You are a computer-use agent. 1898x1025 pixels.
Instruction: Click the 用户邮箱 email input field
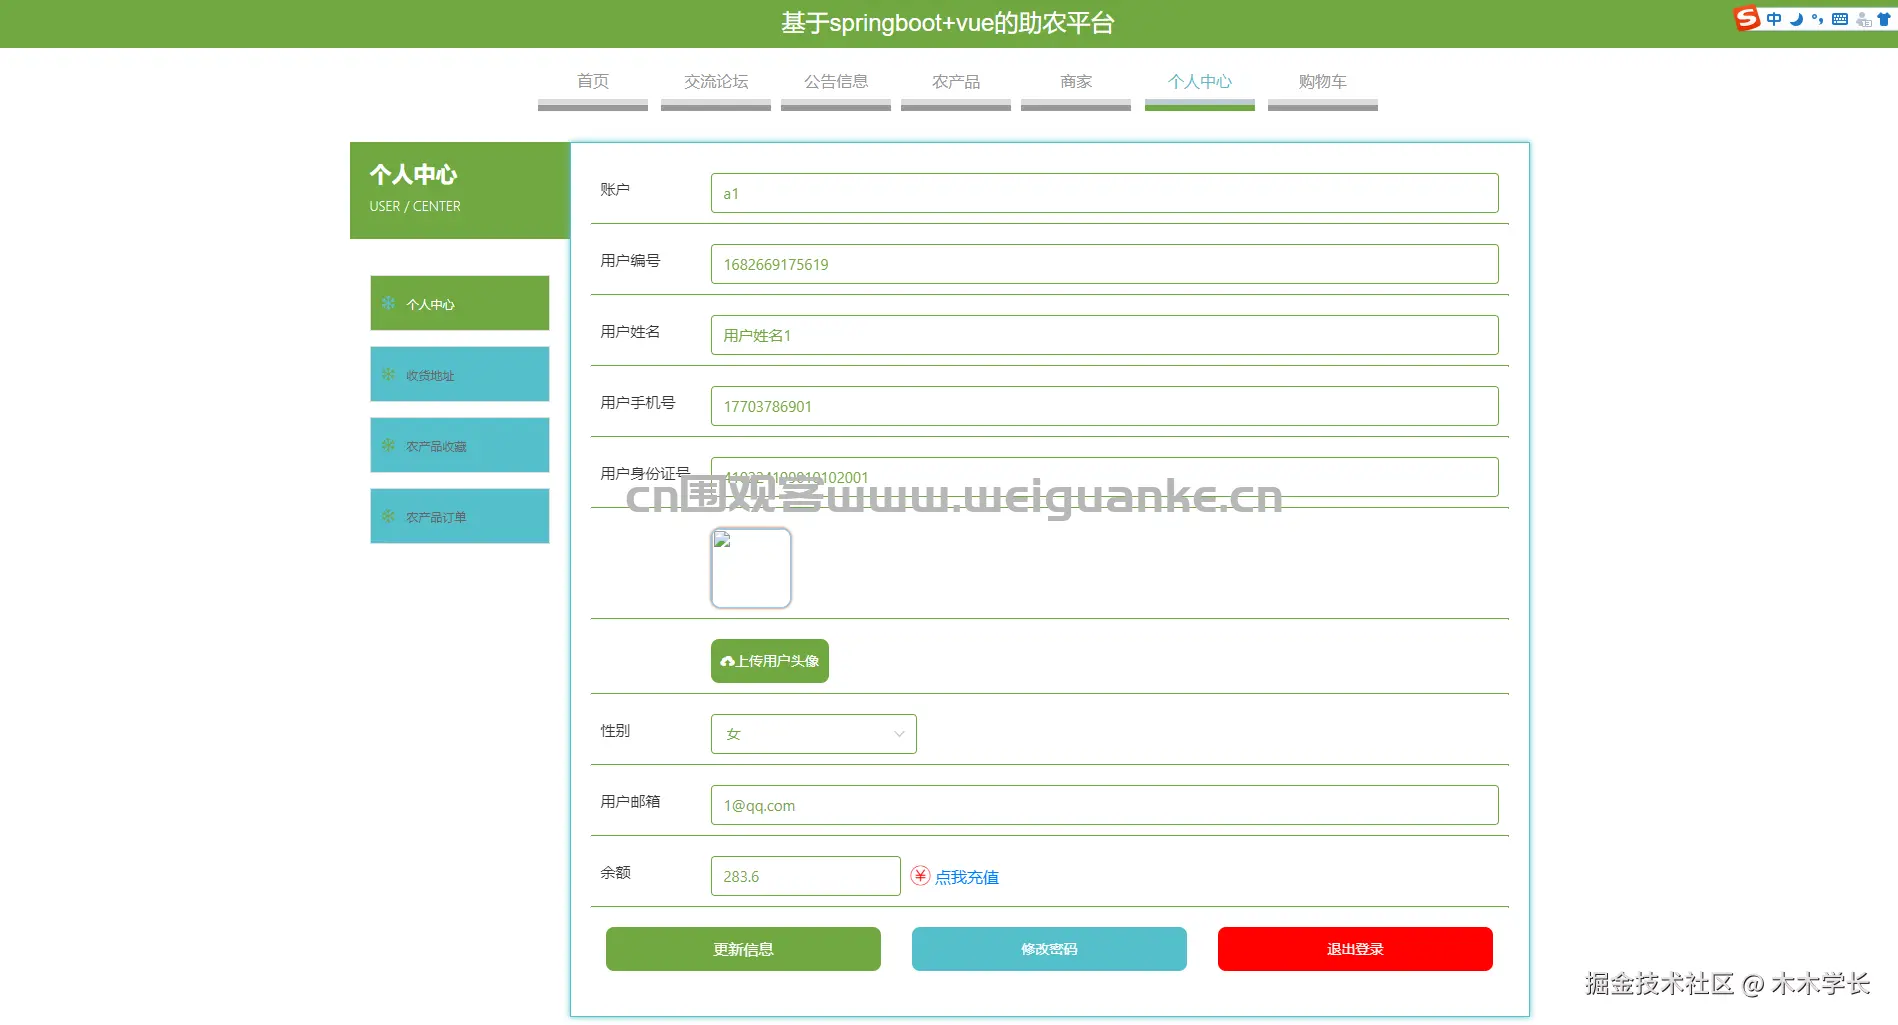tap(1103, 805)
